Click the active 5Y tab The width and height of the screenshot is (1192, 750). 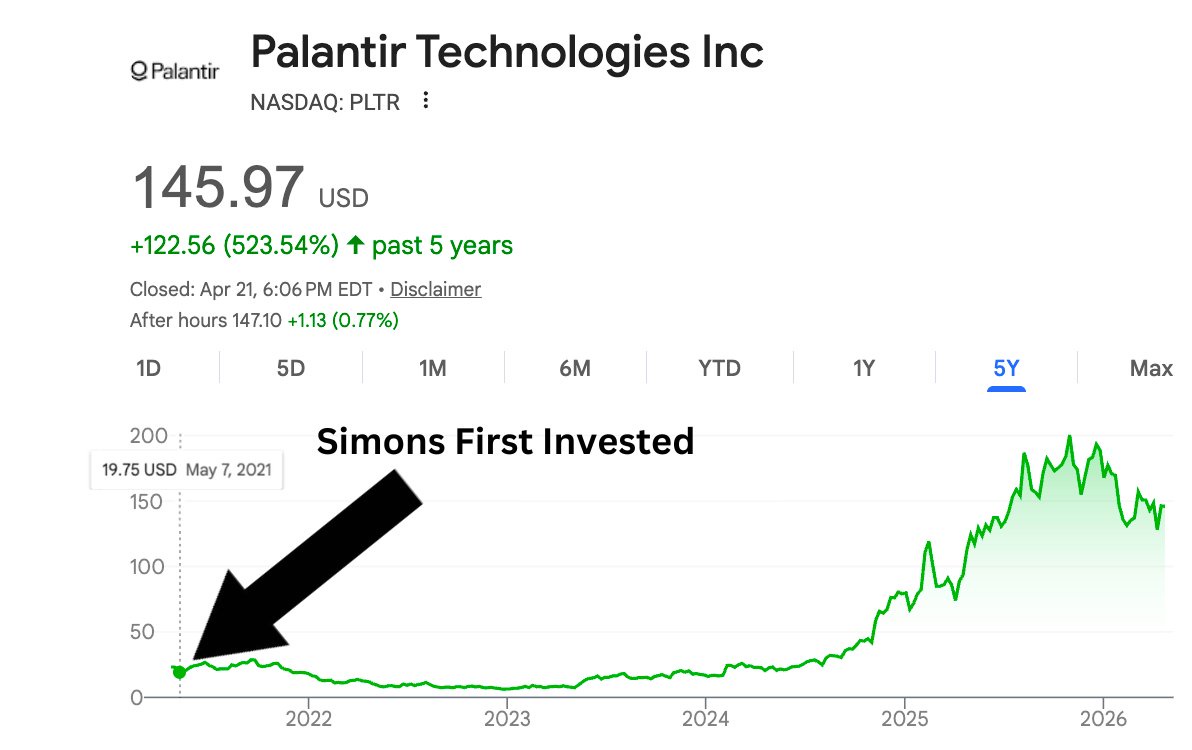pyautogui.click(x=1006, y=368)
